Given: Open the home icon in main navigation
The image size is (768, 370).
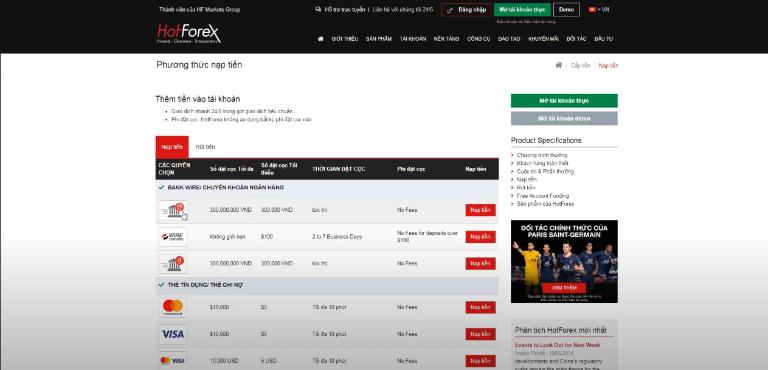Looking at the screenshot, I should point(321,39).
